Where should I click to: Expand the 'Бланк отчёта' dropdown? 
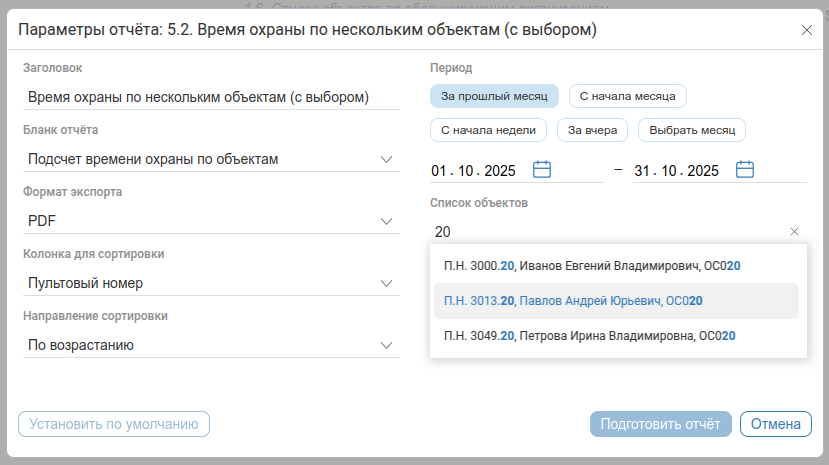coord(387,159)
